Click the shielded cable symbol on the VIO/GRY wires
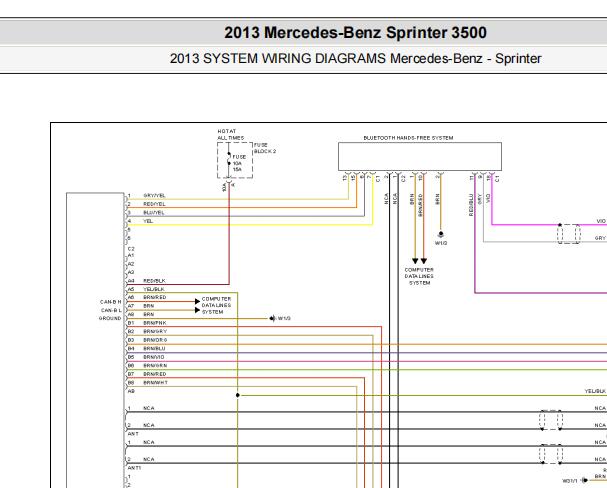The width and height of the screenshot is (607, 488). [x=569, y=233]
